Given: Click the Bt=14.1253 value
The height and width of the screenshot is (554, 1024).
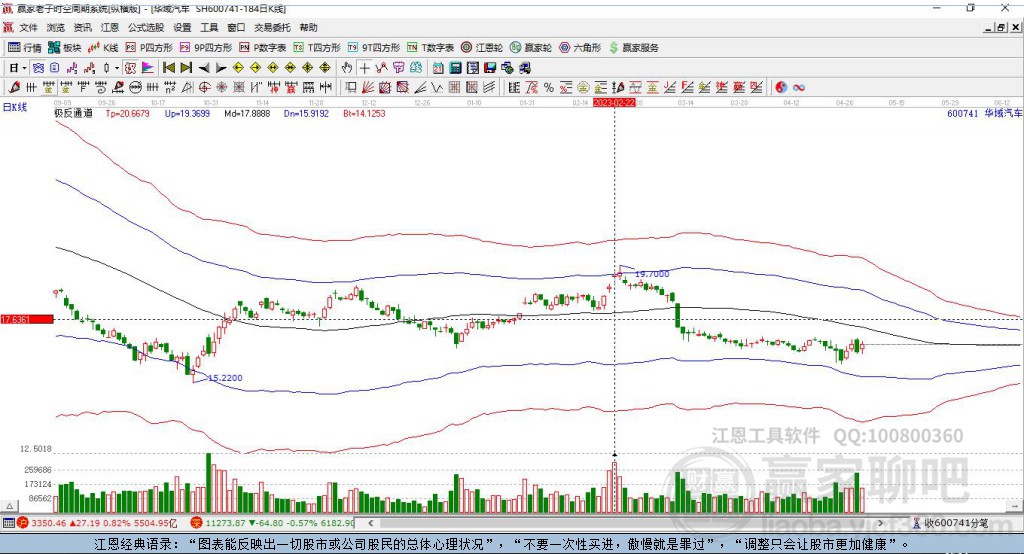Looking at the screenshot, I should [364, 113].
